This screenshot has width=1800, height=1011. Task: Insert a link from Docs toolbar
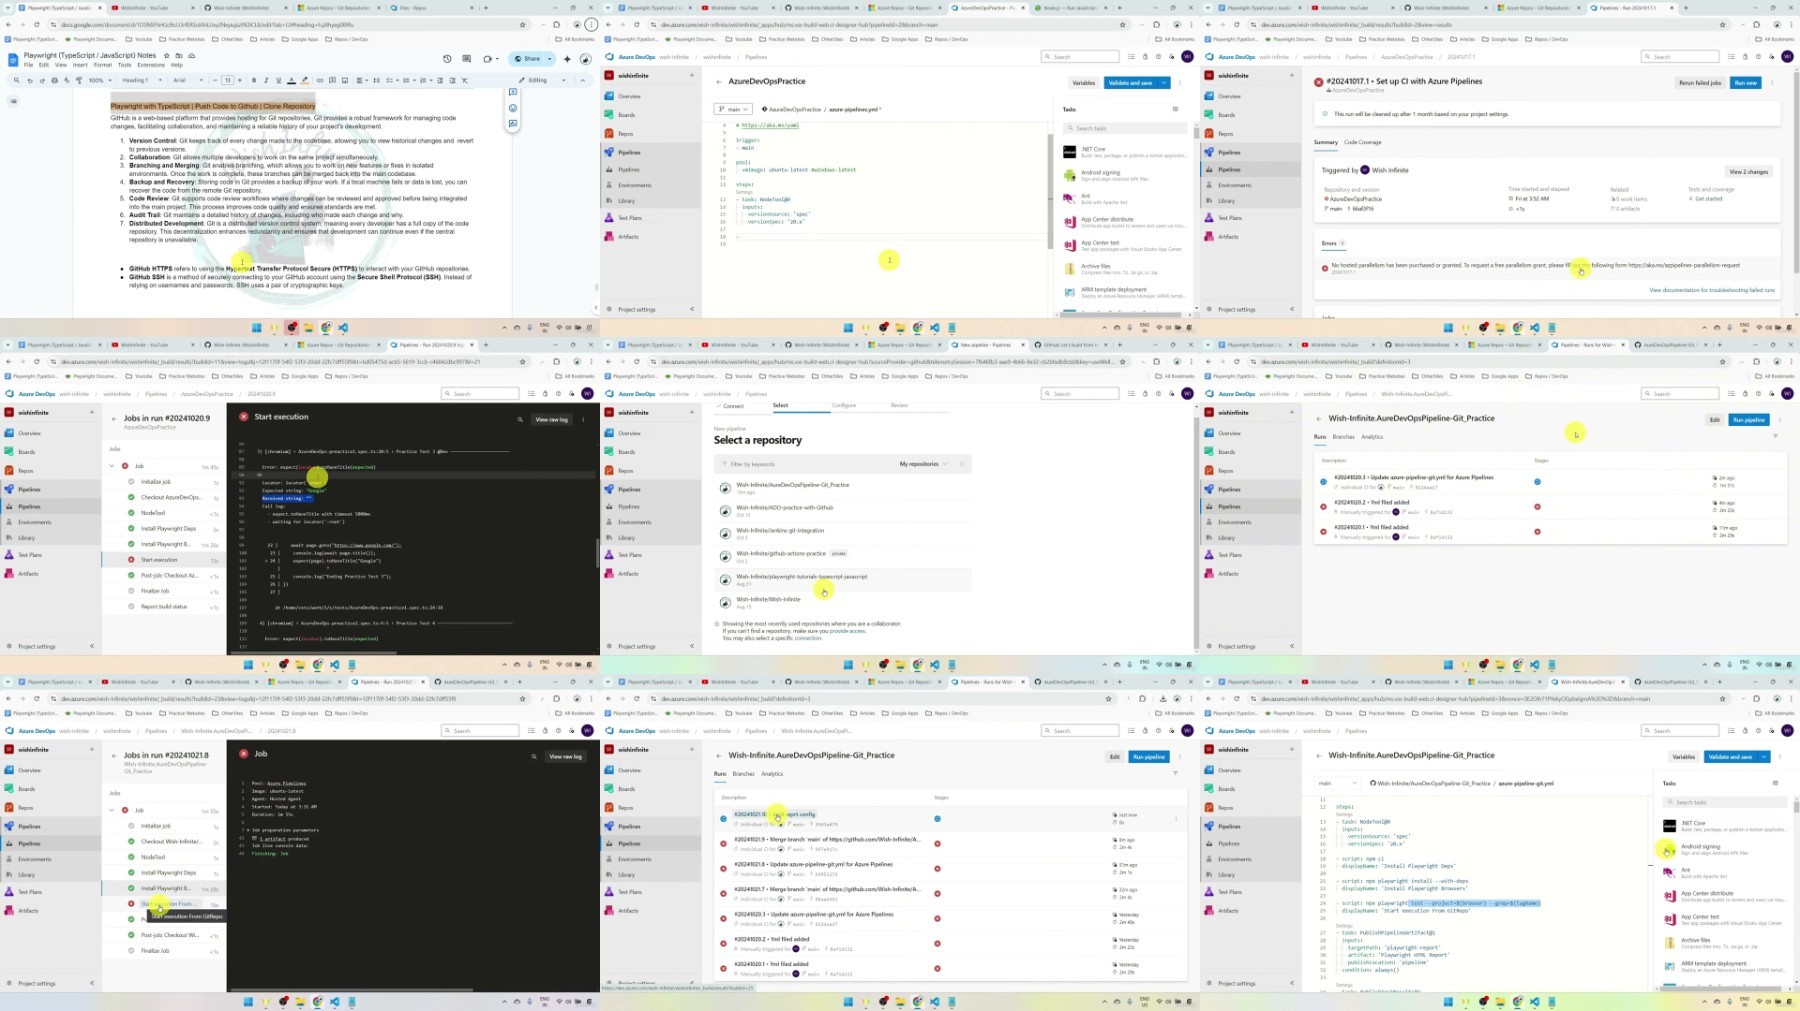click(320, 80)
